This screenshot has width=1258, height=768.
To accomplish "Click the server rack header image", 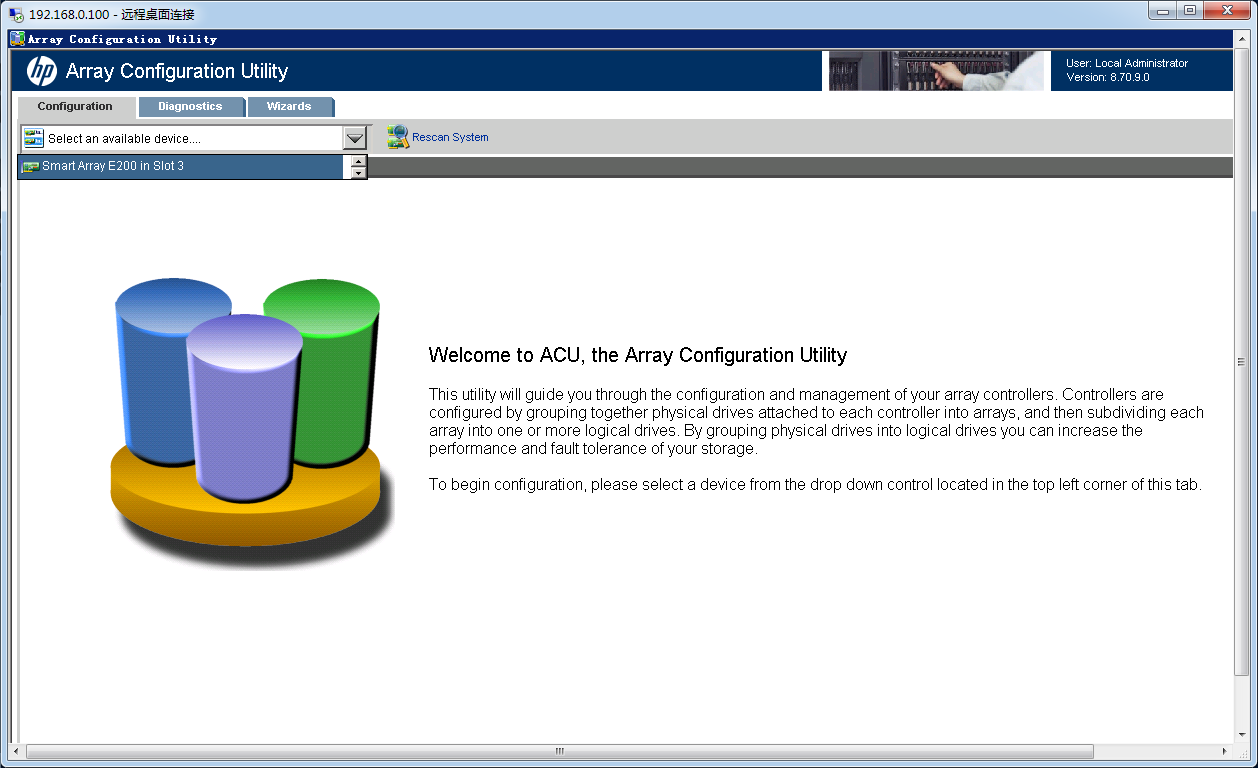I will point(936,70).
